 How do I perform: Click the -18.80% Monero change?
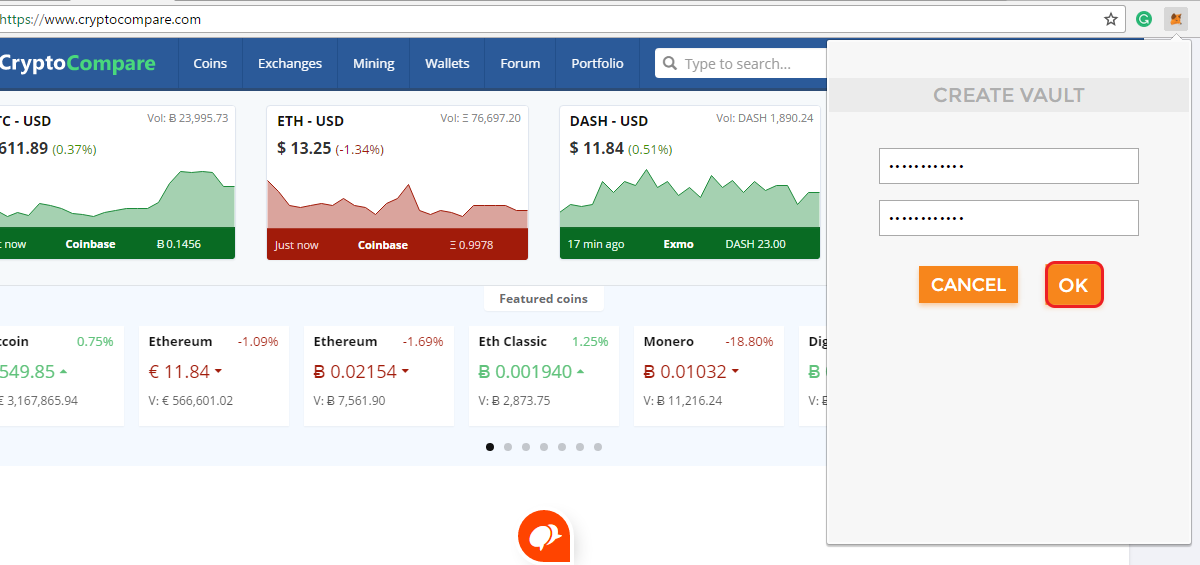click(x=749, y=341)
